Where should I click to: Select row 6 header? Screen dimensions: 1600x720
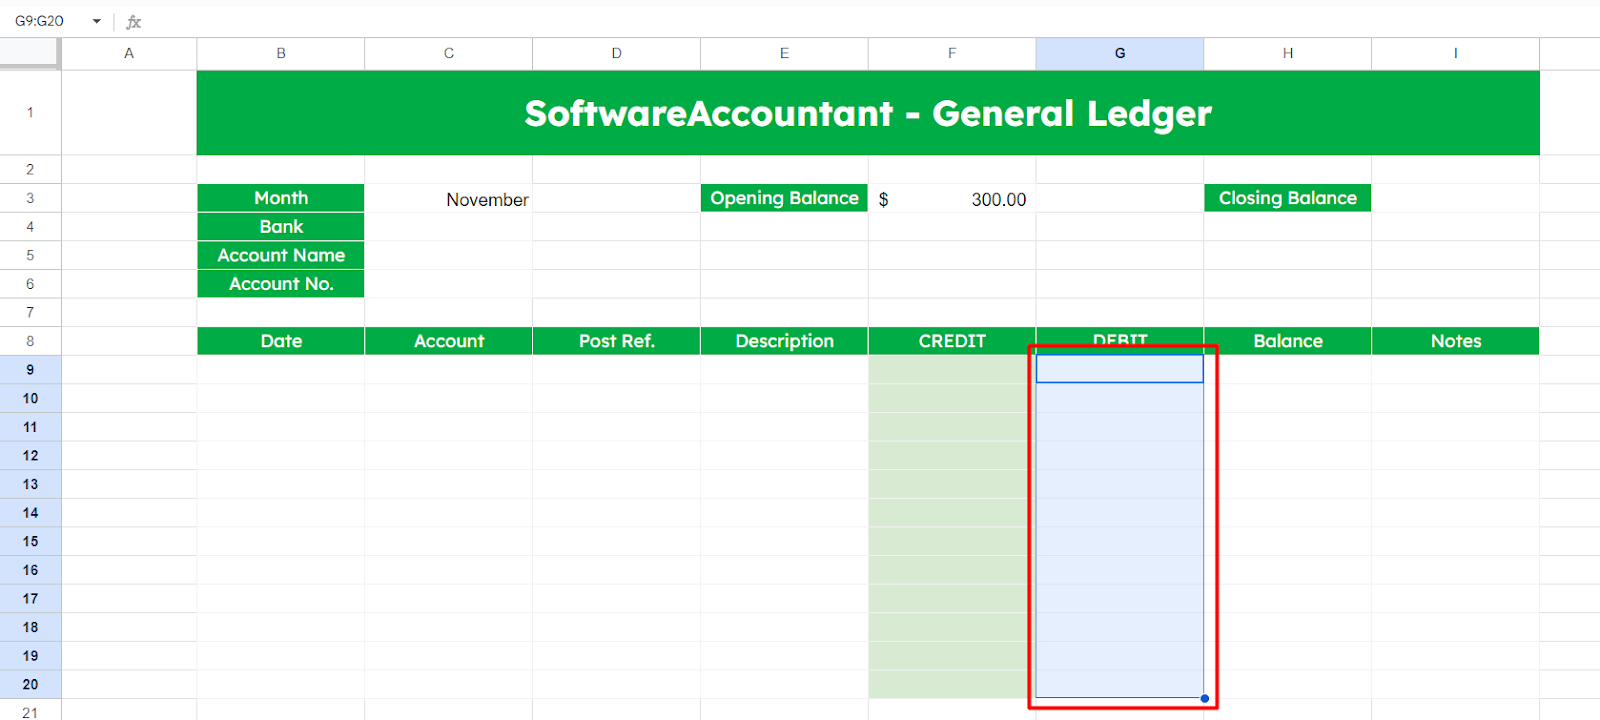[30, 284]
